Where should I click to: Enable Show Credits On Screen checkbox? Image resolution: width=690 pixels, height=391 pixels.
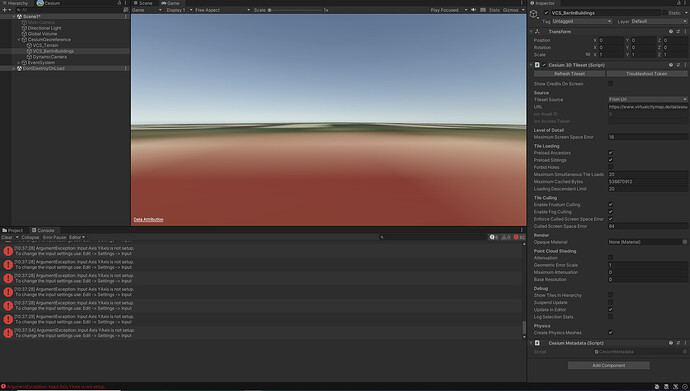(x=610, y=84)
